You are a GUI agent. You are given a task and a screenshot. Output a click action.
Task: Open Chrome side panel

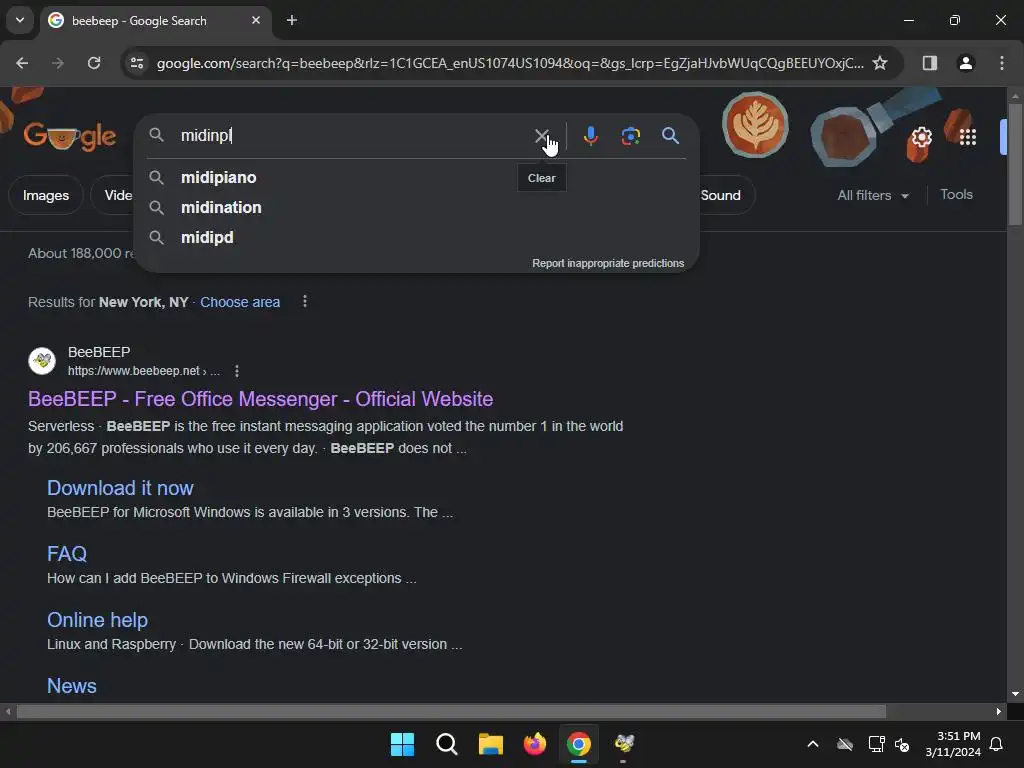coord(929,63)
